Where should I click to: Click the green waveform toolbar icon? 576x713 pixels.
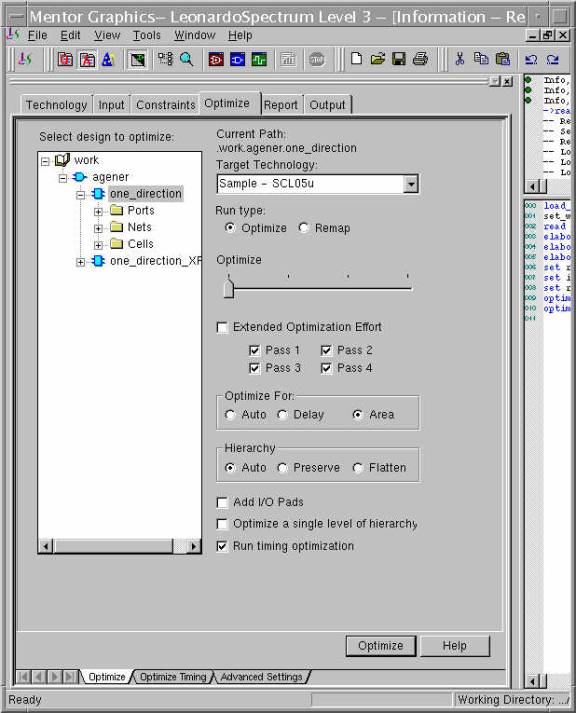[x=259, y=60]
